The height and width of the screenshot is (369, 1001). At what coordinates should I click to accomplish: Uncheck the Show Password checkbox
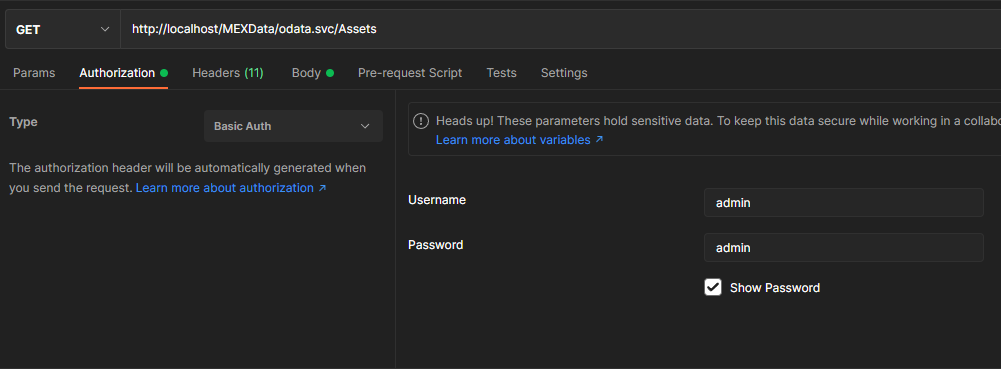(712, 287)
